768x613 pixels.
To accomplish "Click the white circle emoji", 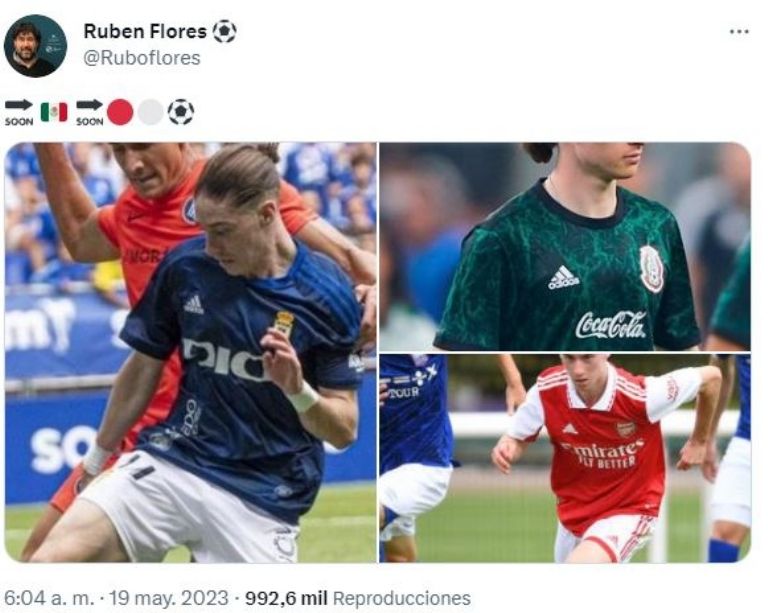I will (x=150, y=113).
